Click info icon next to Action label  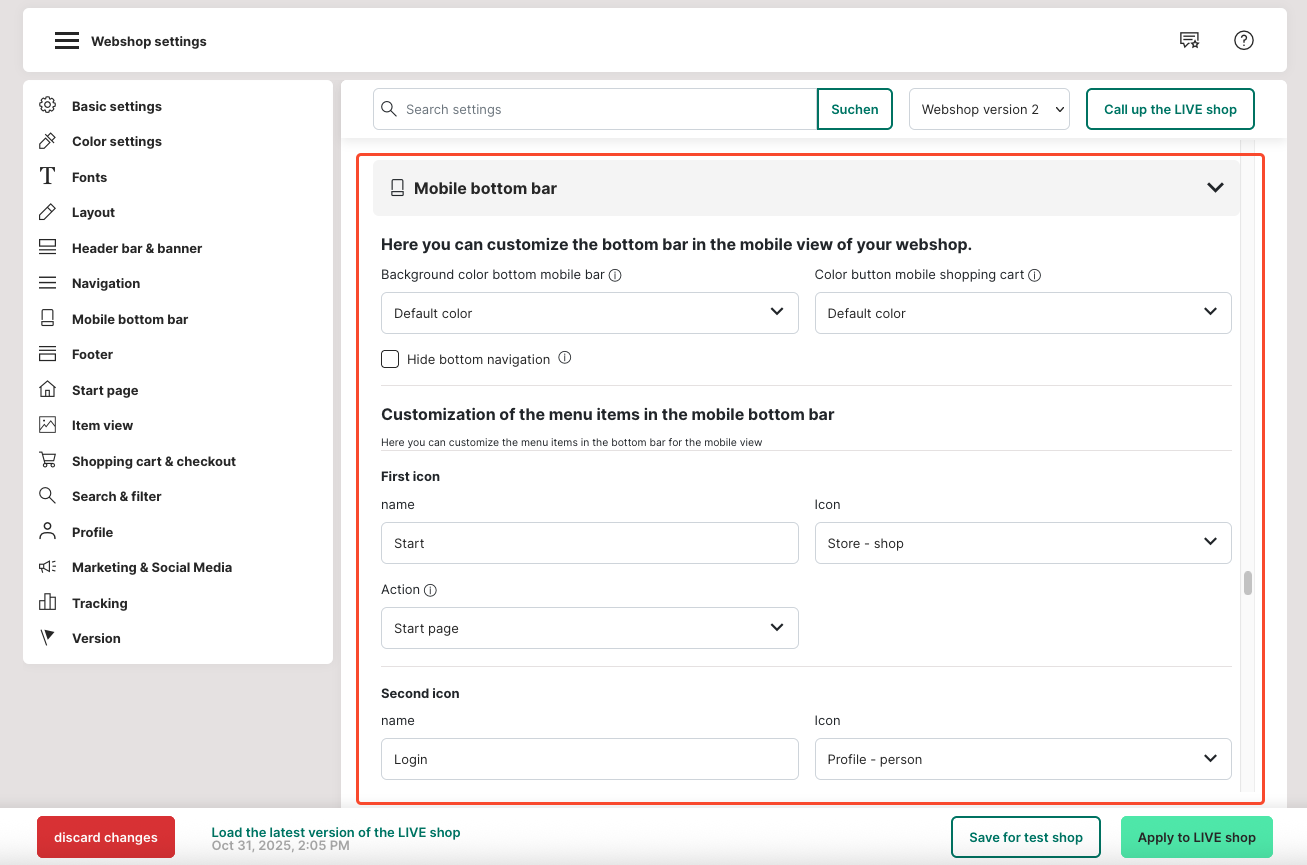(x=431, y=590)
